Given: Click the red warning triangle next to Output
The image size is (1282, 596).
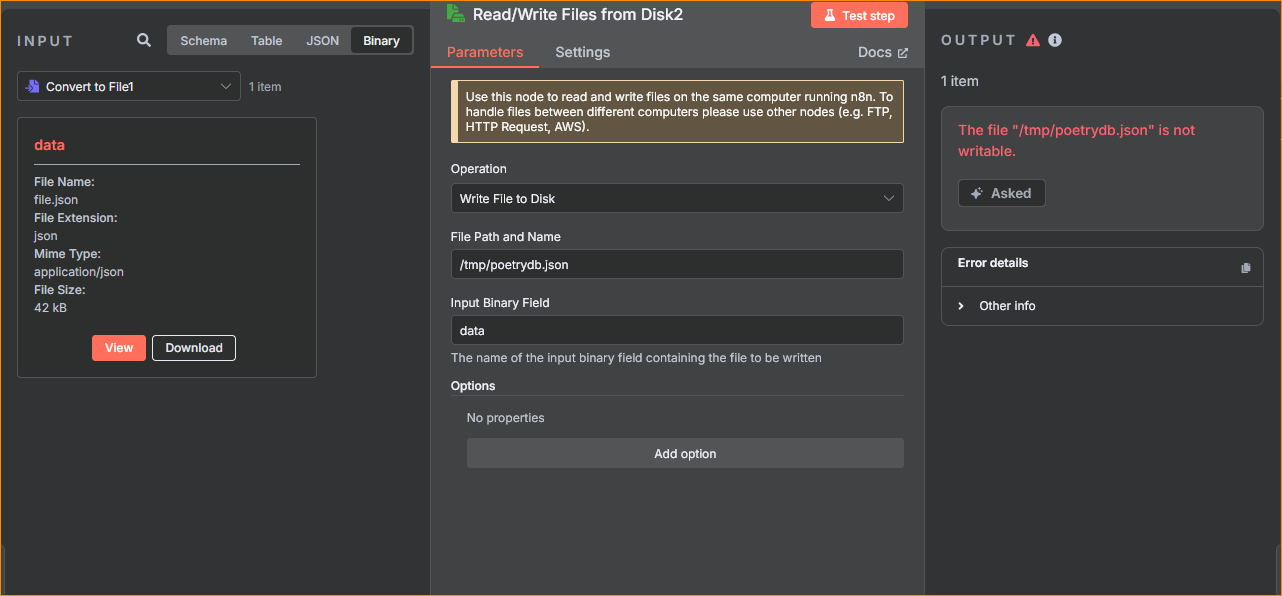Looking at the screenshot, I should click(1034, 40).
